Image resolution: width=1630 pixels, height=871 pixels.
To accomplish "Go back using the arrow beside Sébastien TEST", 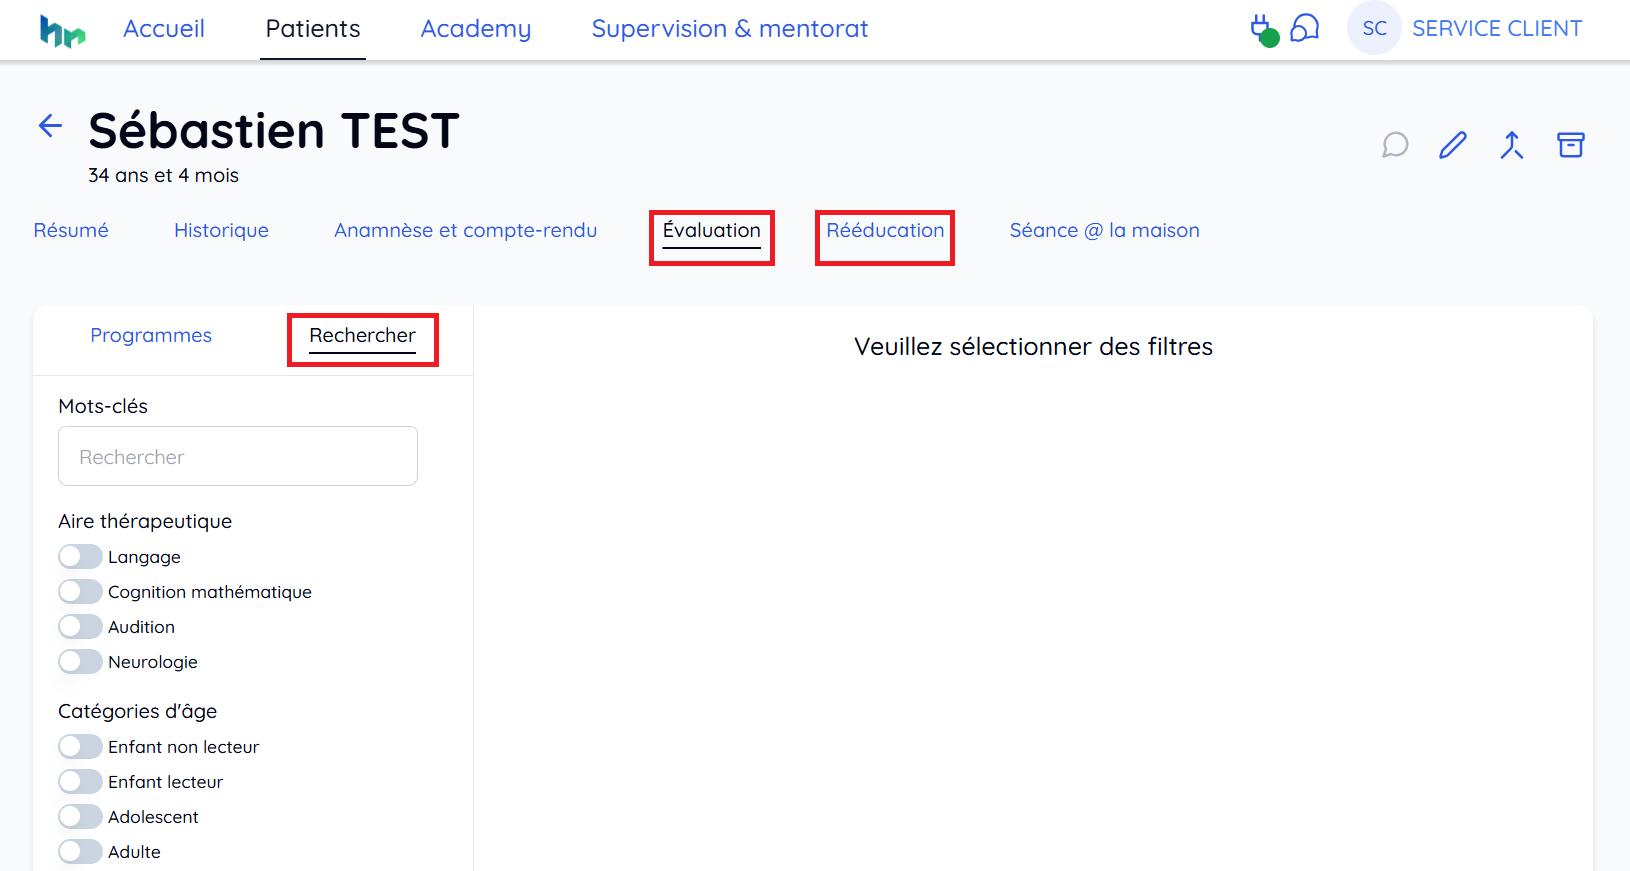I will point(50,126).
